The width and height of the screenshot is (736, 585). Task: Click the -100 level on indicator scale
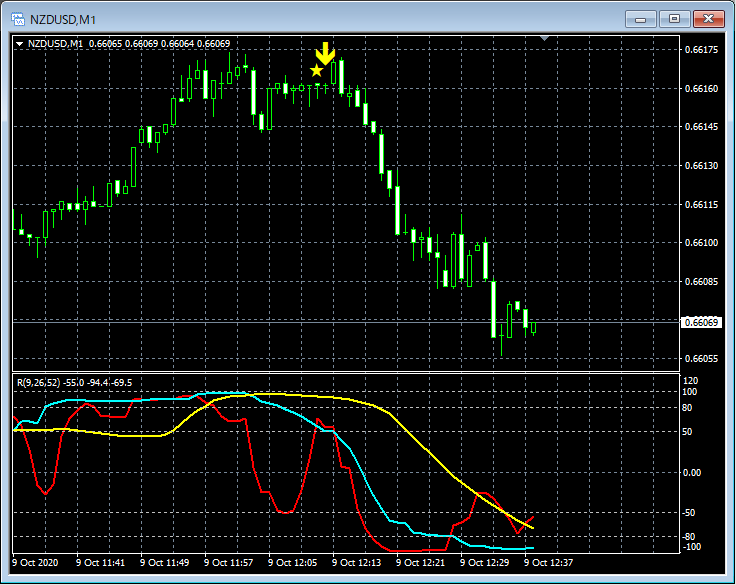tap(690, 547)
